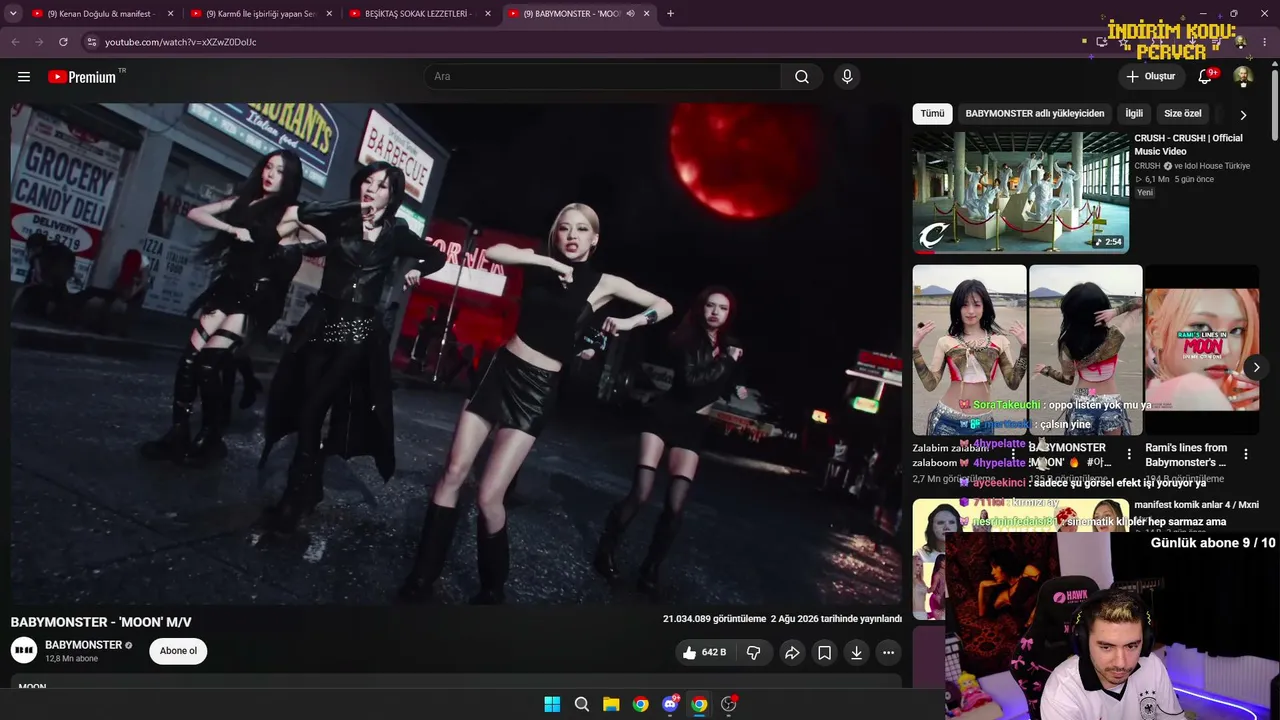Open the Zalabim zalabam zalaboom short thumbnail
The width and height of the screenshot is (1280, 720).
tap(969, 350)
